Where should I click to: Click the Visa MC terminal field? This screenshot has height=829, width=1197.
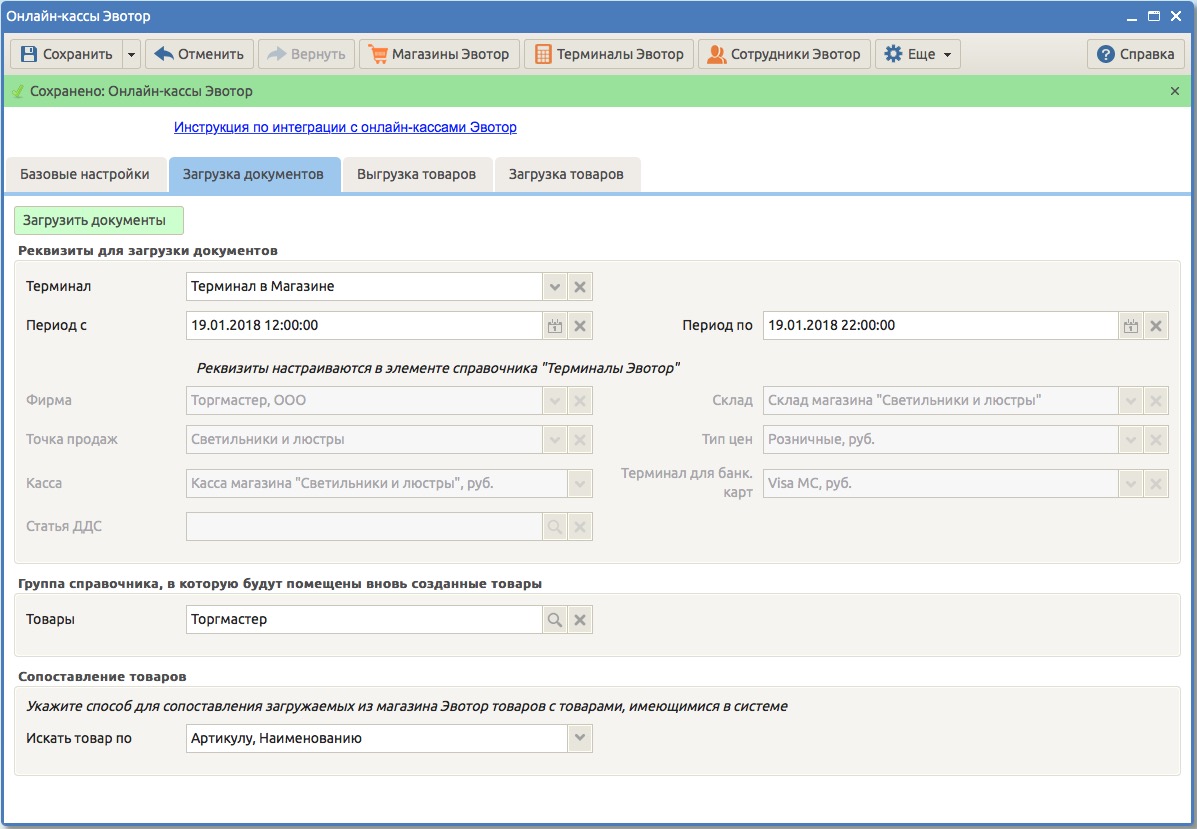(x=940, y=484)
